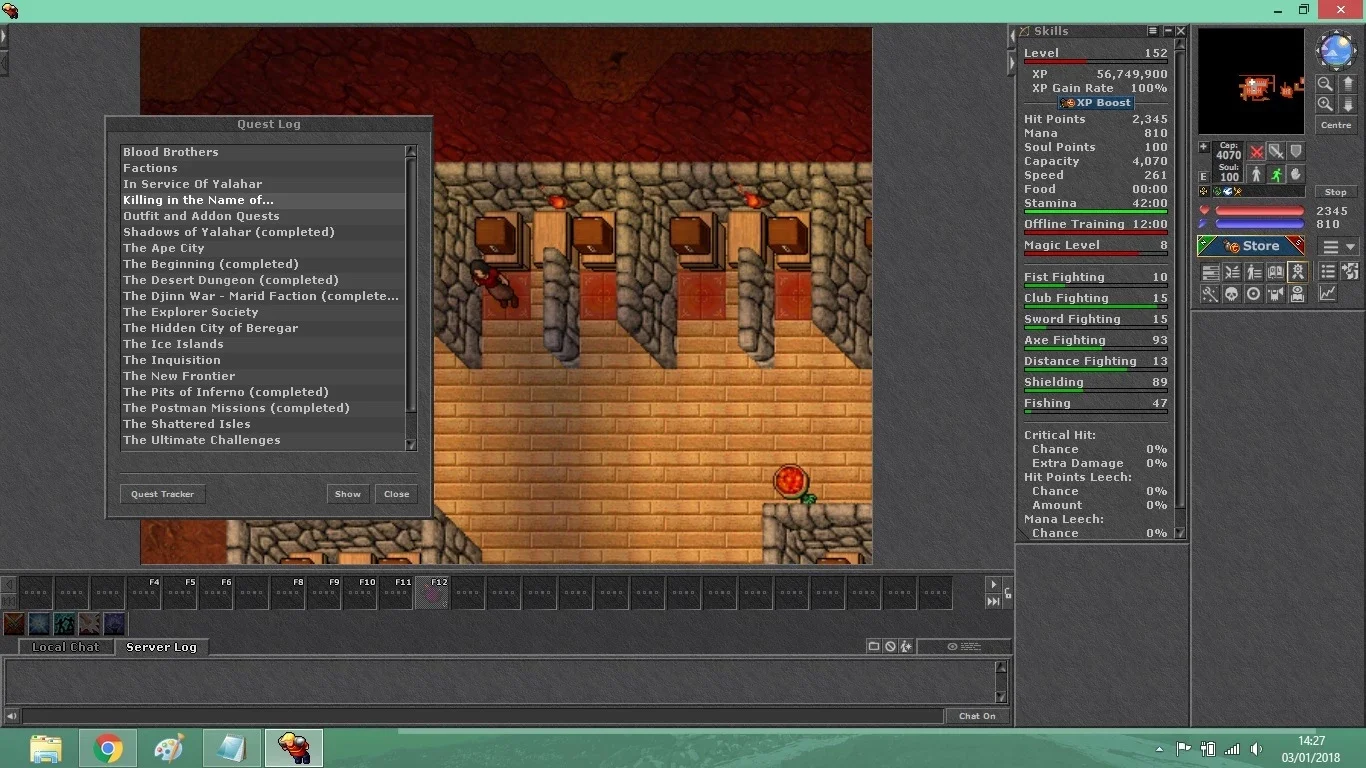Click the round target icon
Viewport: 1366px width, 768px height.
click(x=1254, y=294)
